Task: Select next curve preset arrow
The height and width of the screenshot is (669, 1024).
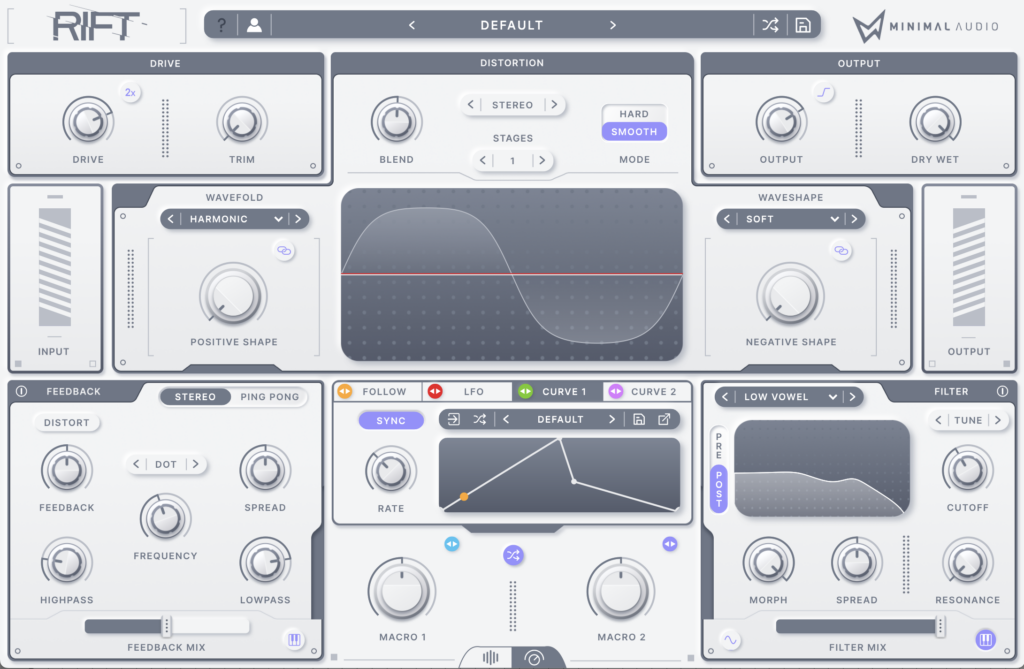Action: 612,419
